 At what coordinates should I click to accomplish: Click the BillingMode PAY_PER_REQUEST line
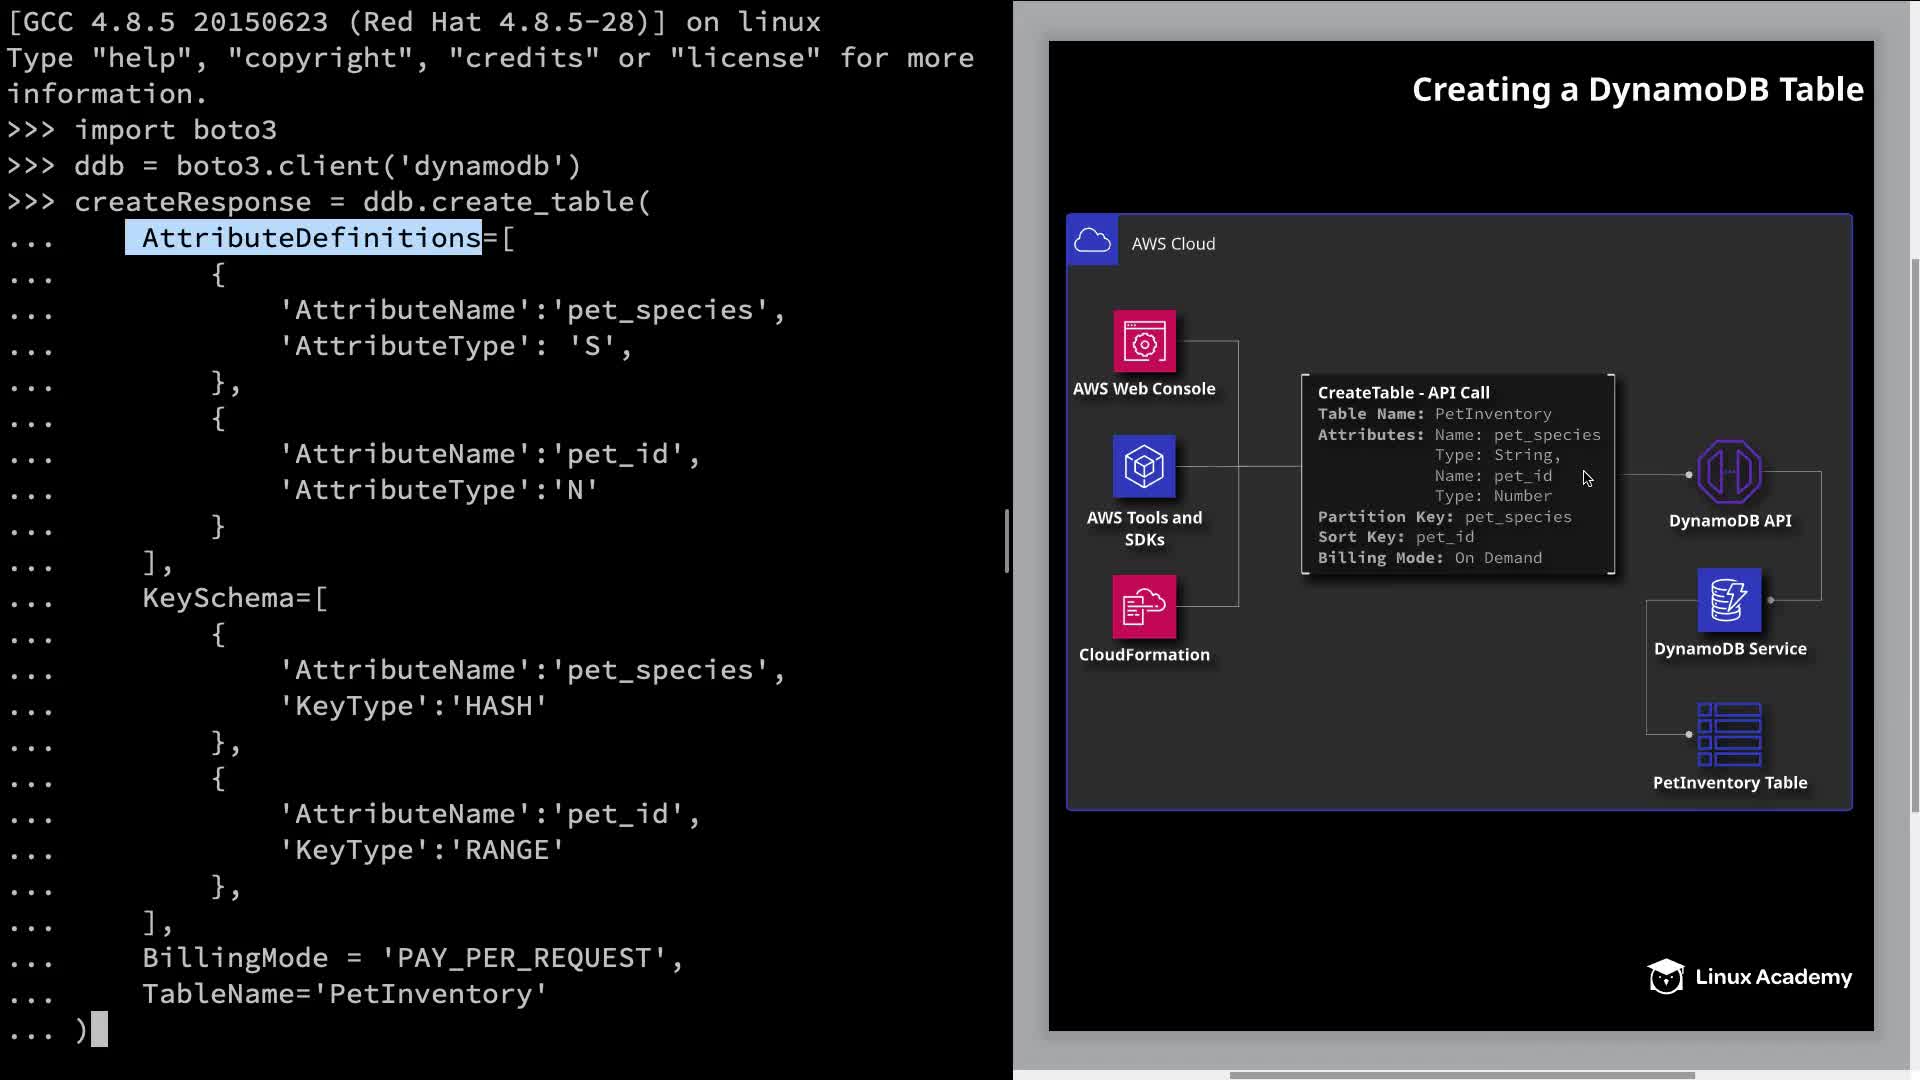coord(412,958)
